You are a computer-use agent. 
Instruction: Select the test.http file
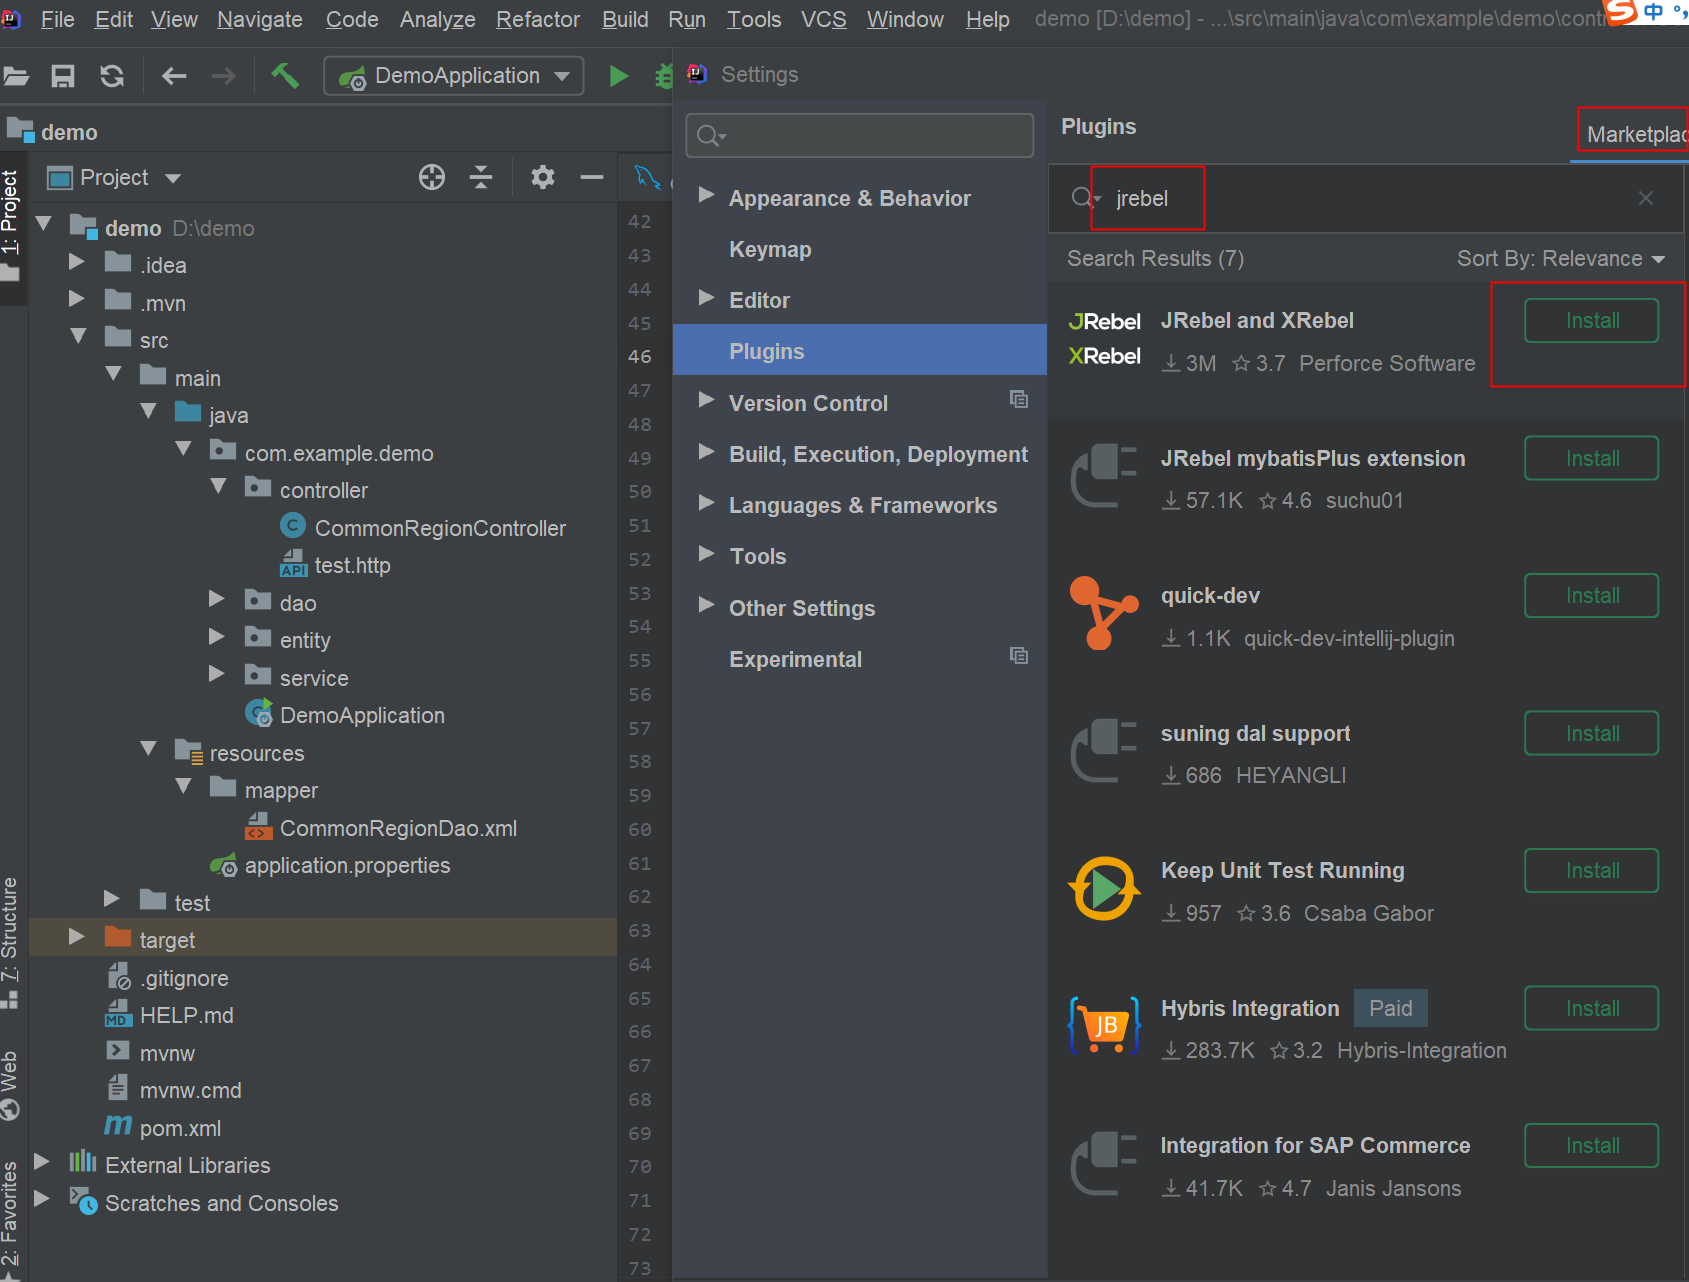pos(352,566)
